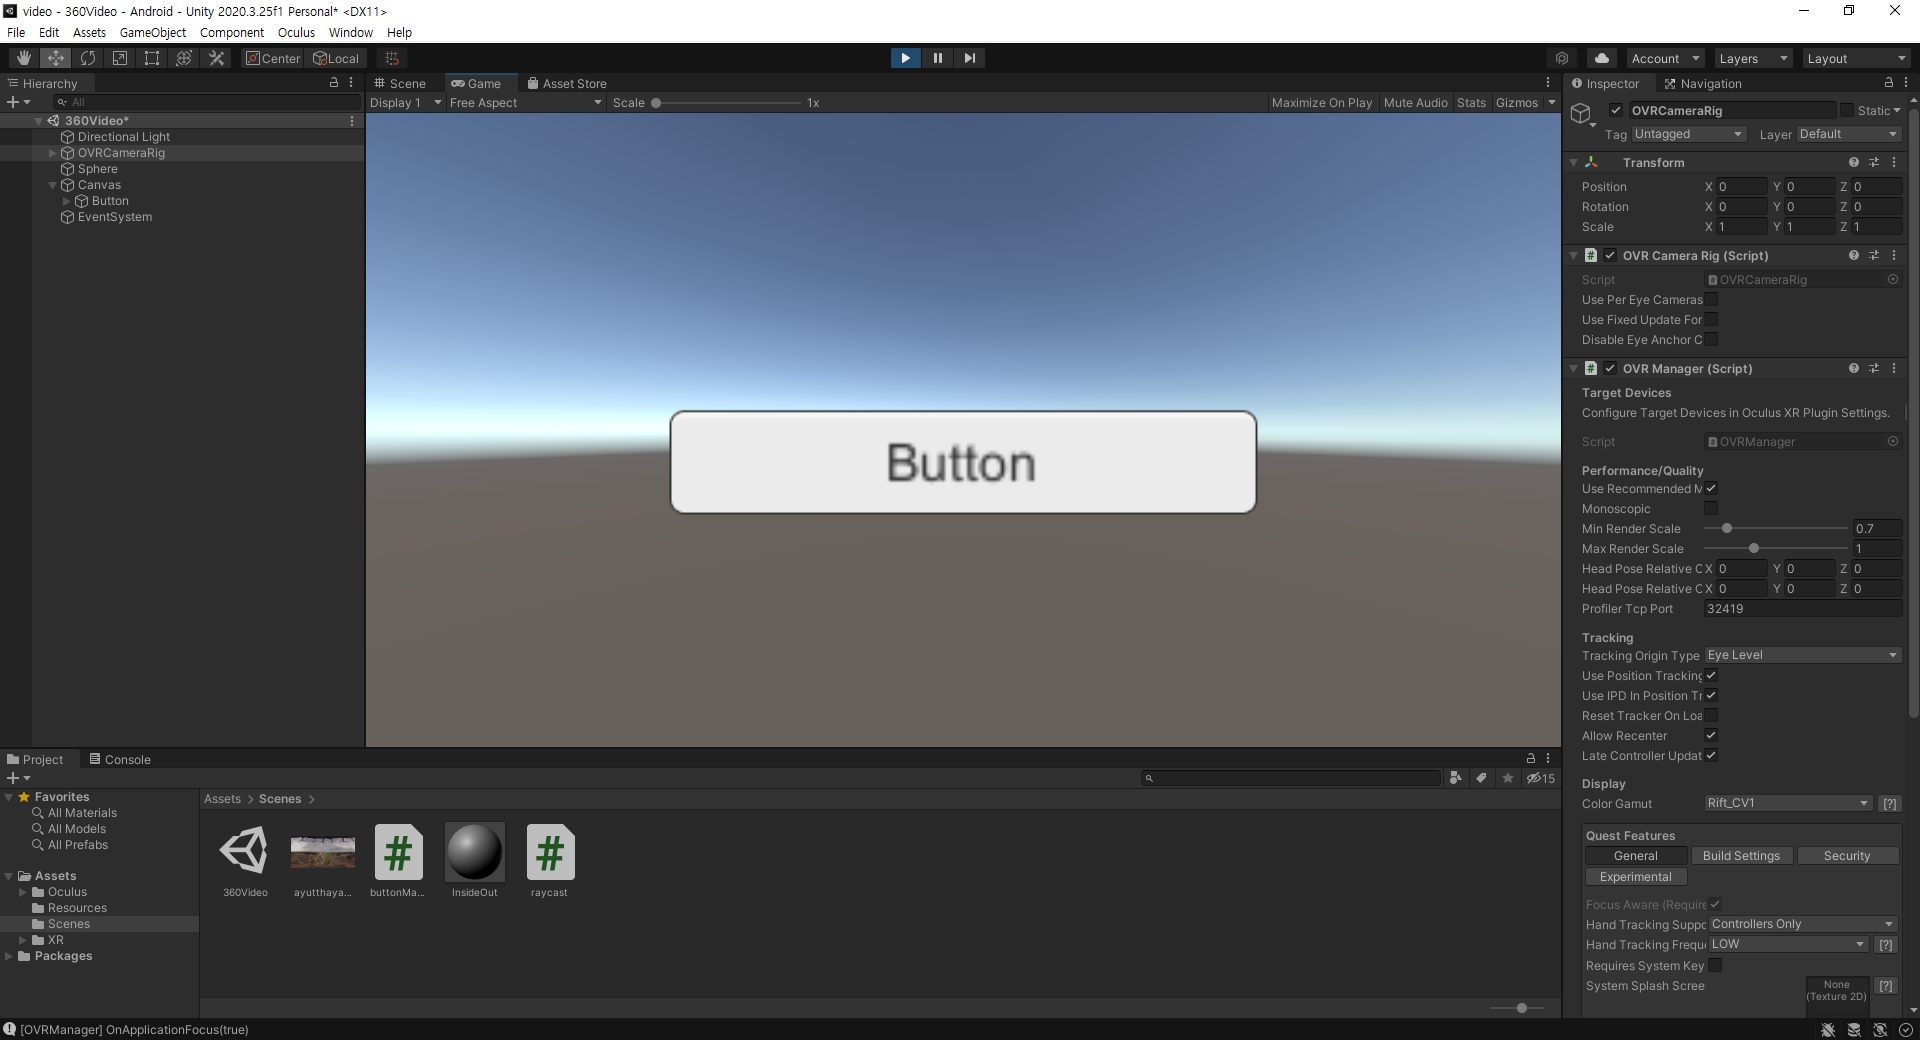Open Display 1 dropdown
This screenshot has width=1920, height=1040.
coord(405,103)
